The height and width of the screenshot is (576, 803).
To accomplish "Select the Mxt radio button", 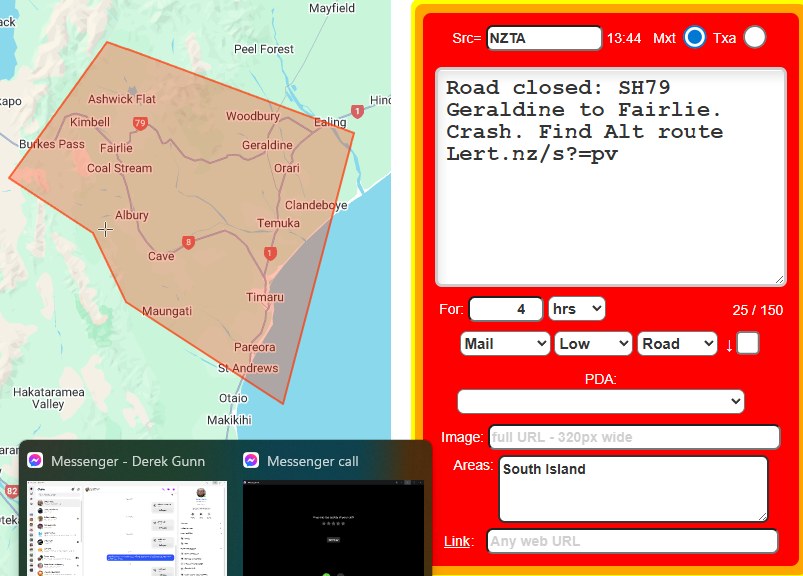I will [694, 37].
